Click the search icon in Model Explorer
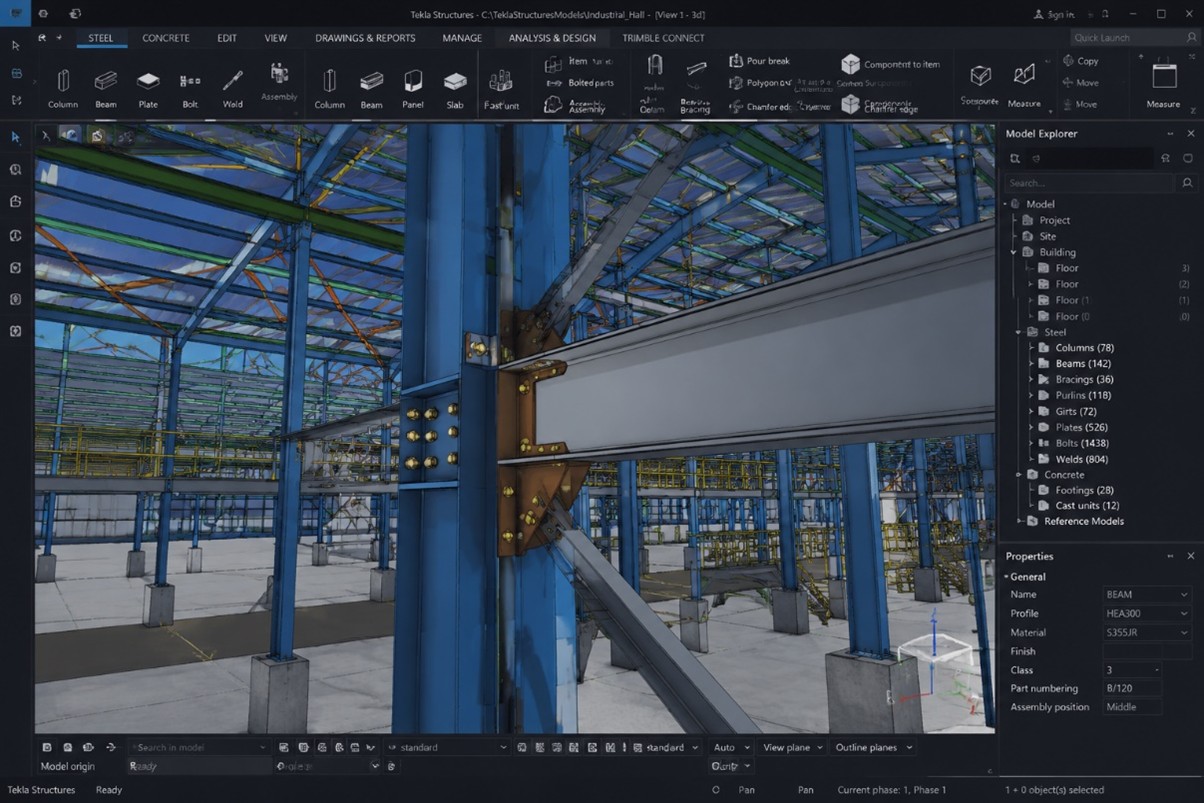This screenshot has height=803, width=1204. 1187,183
